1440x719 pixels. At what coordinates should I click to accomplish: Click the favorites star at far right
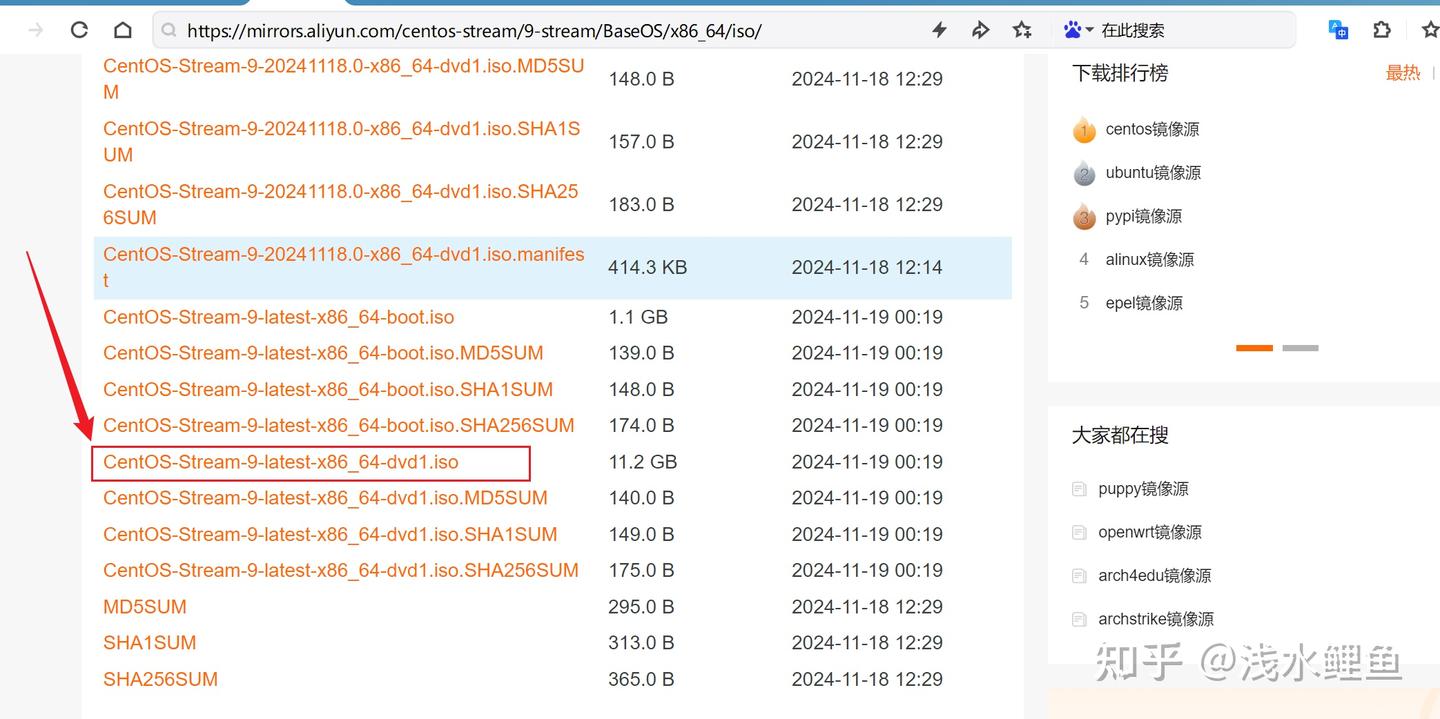coord(1429,29)
